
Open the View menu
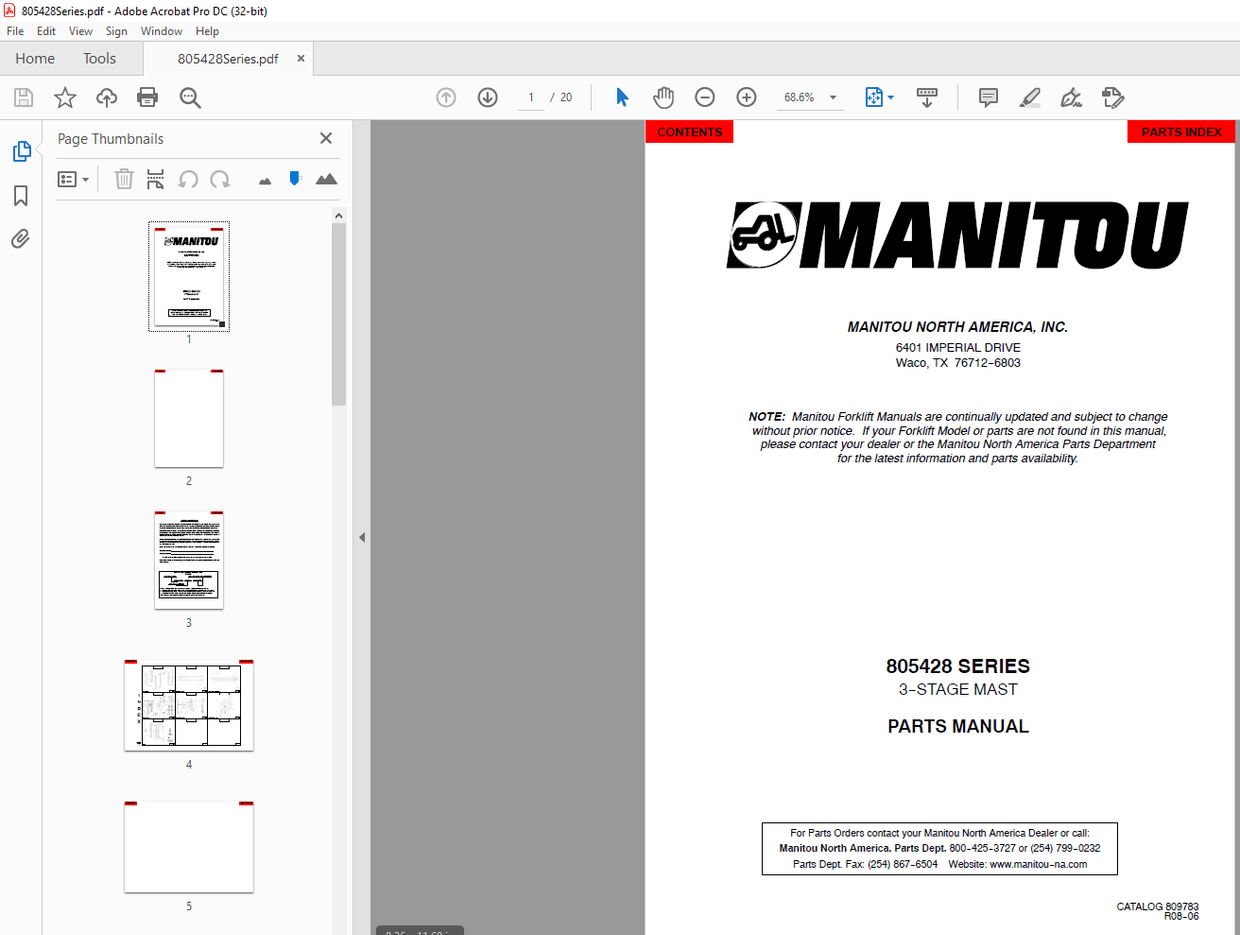[80, 31]
